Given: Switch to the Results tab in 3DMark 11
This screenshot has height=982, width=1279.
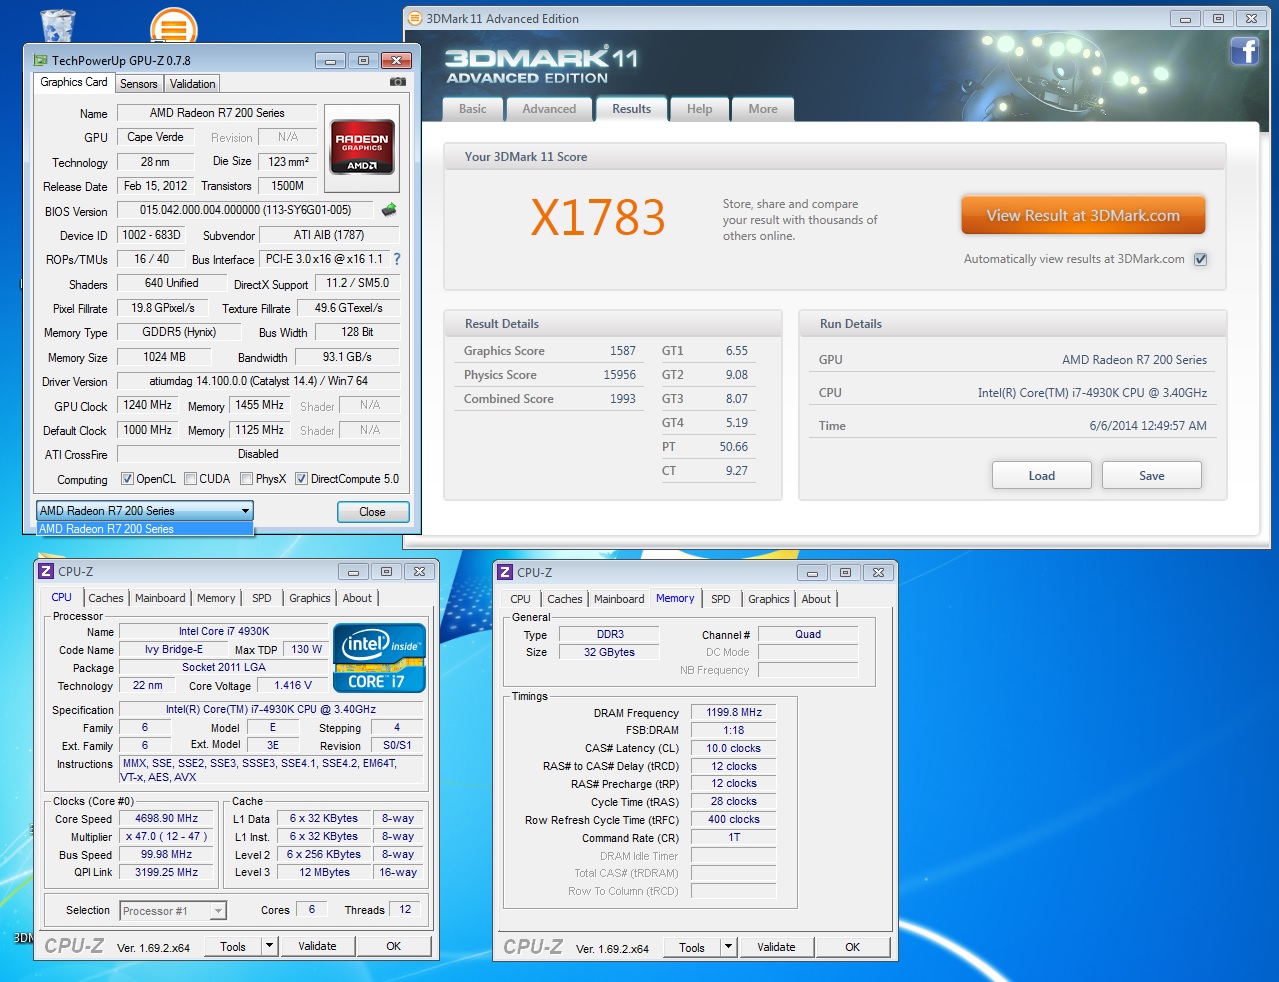Looking at the screenshot, I should coord(631,109).
